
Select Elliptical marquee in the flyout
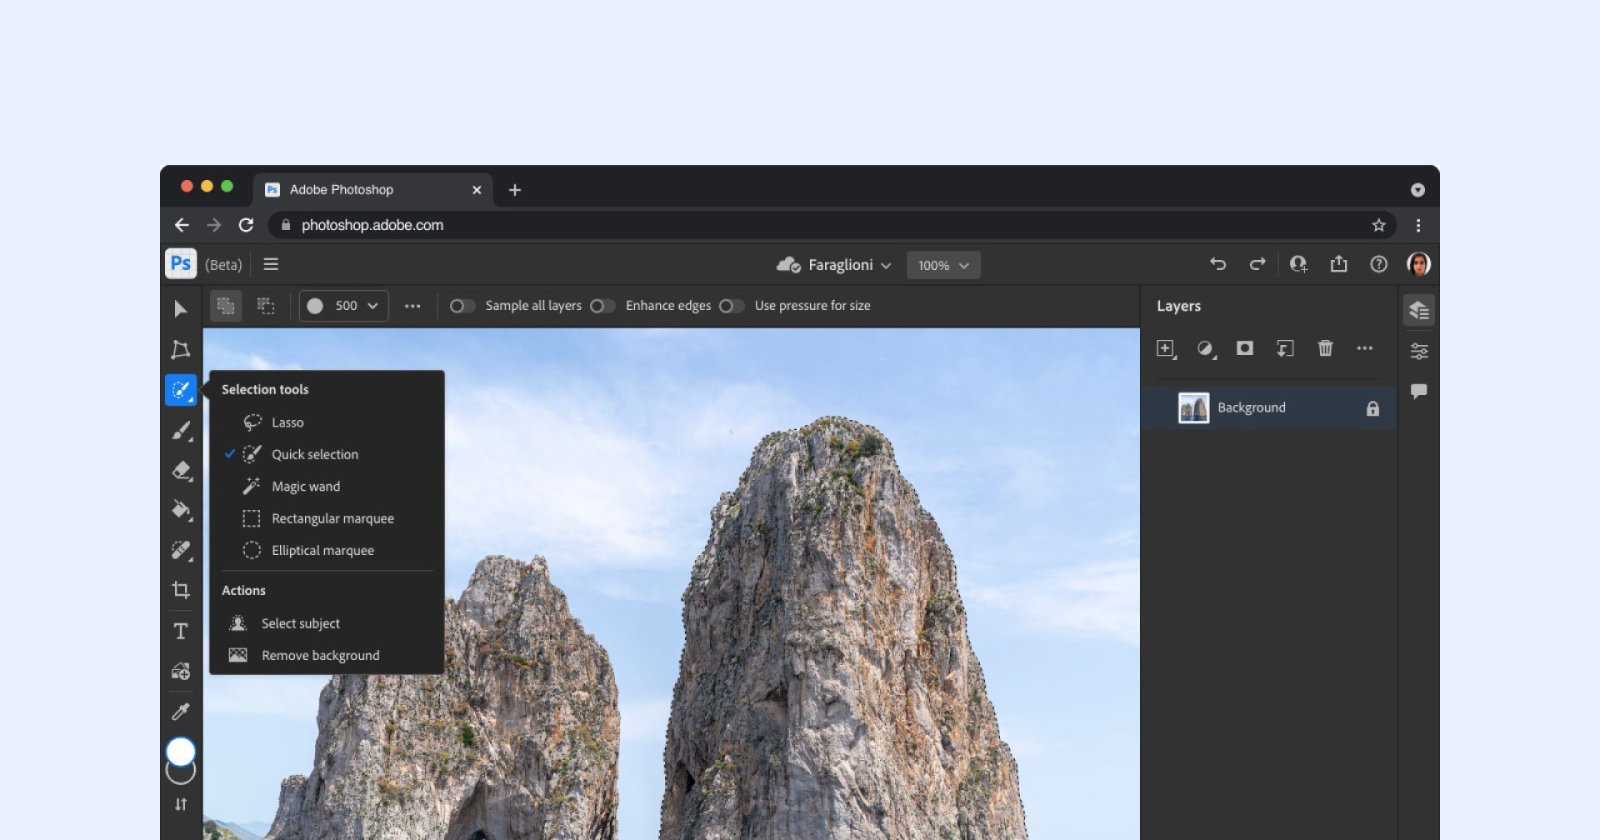pos(322,551)
